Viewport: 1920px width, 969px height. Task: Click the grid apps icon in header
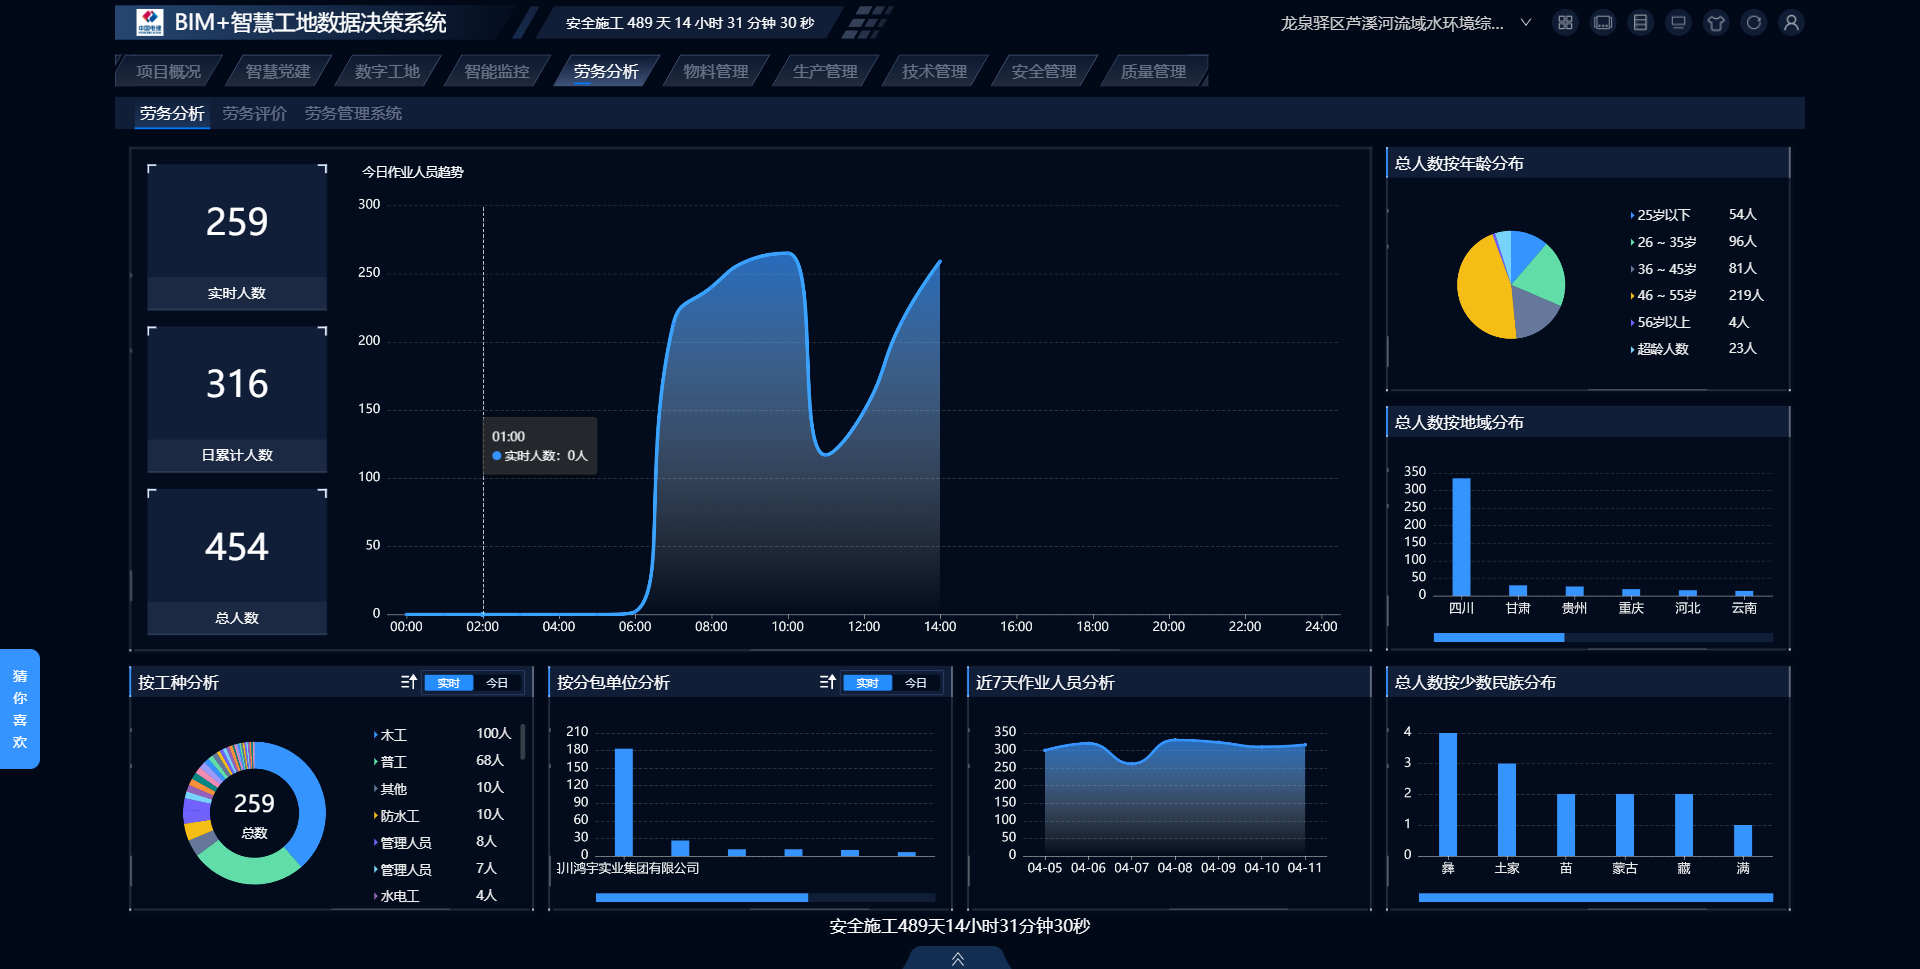click(1565, 23)
